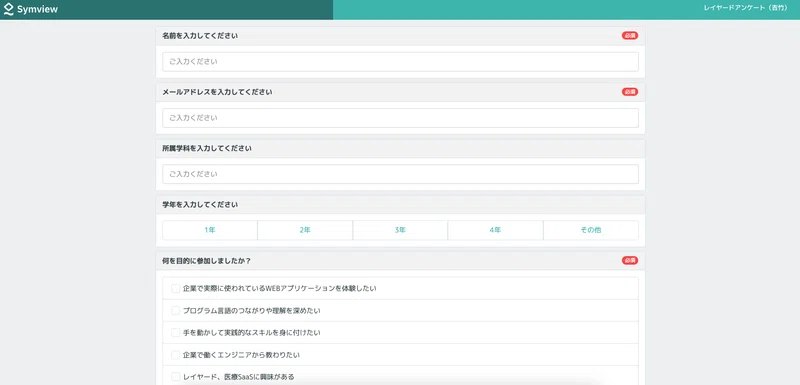Click the レイヤードアンケート header title
The height and width of the screenshot is (385, 800).
(x=746, y=8)
